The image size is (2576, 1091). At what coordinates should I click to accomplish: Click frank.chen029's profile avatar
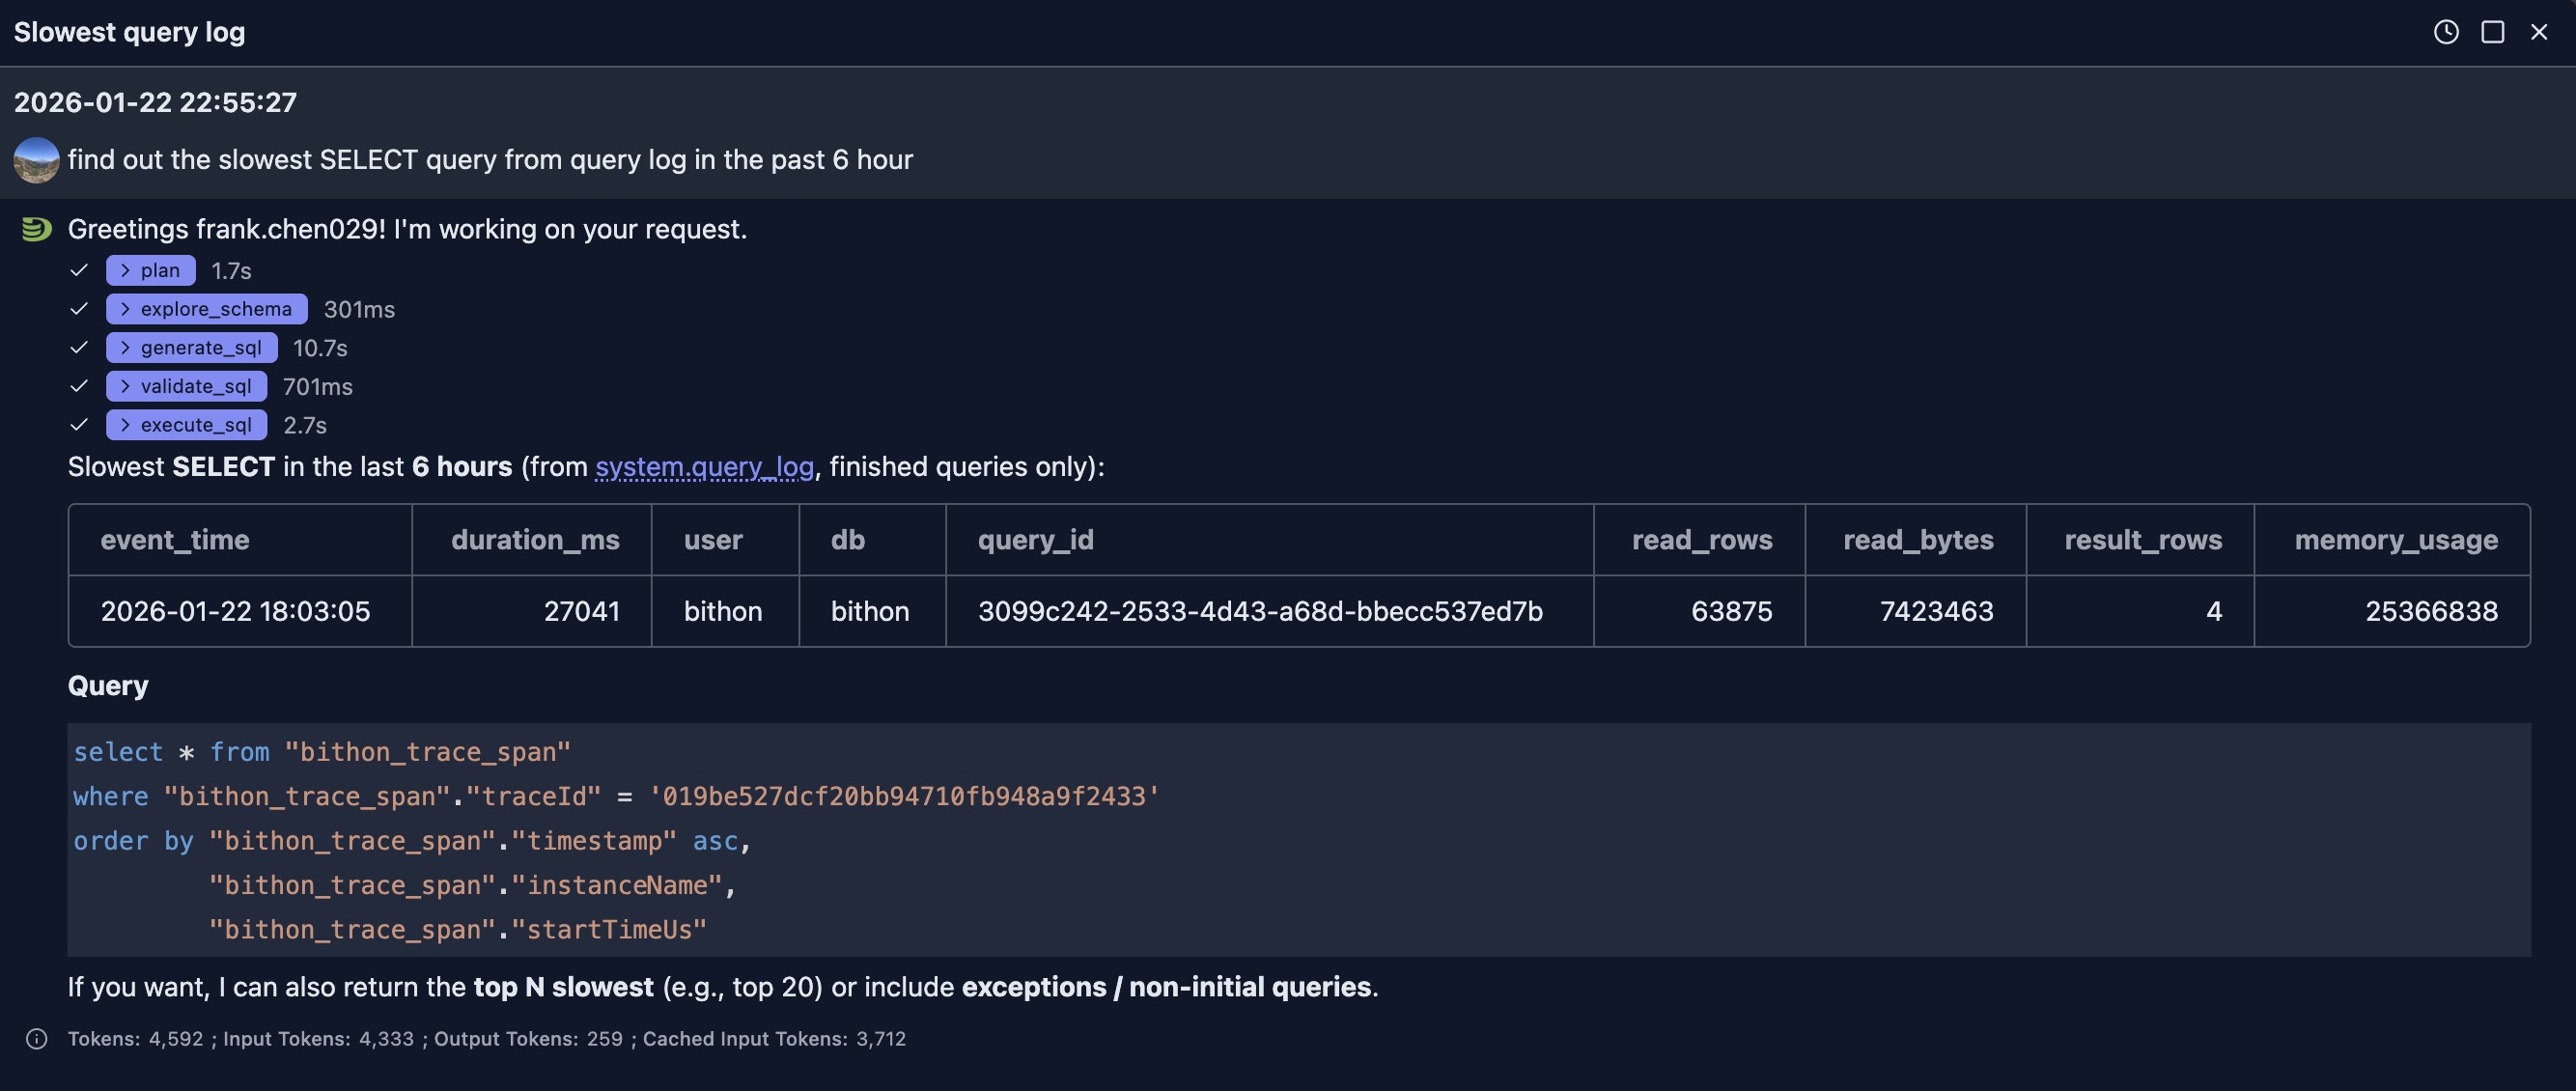36,158
